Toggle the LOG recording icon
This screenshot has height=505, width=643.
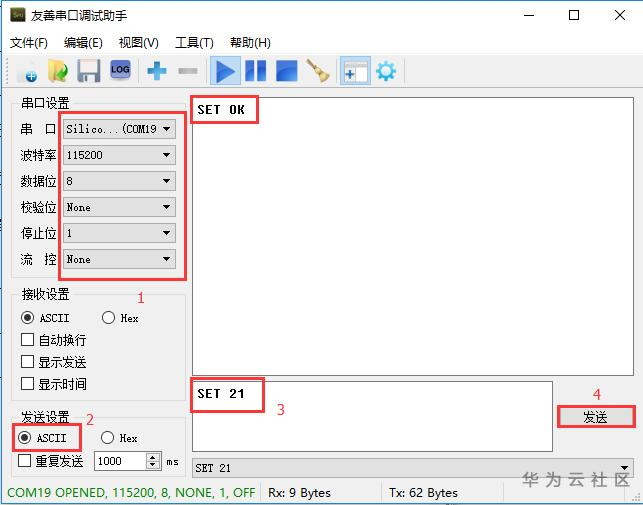coord(120,70)
